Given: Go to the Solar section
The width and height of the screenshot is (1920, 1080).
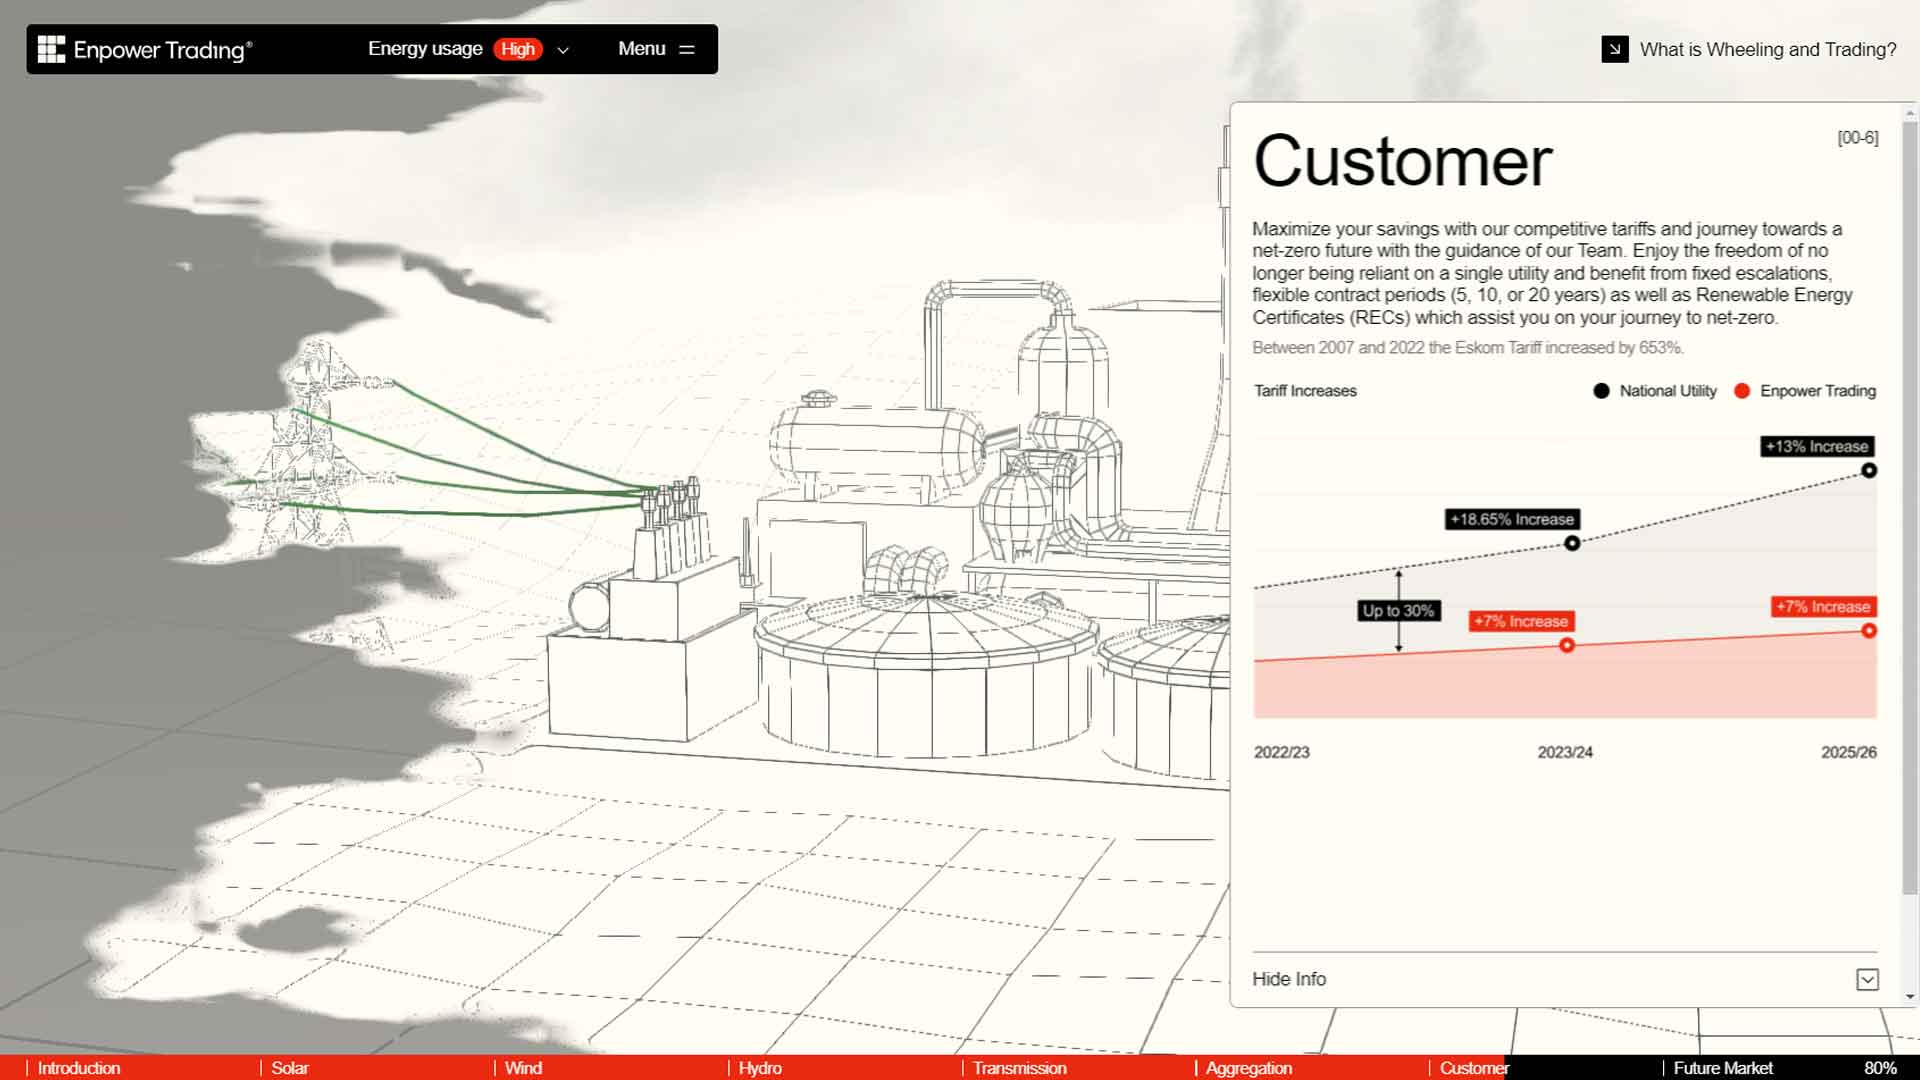Looking at the screenshot, I should pyautogui.click(x=290, y=1068).
